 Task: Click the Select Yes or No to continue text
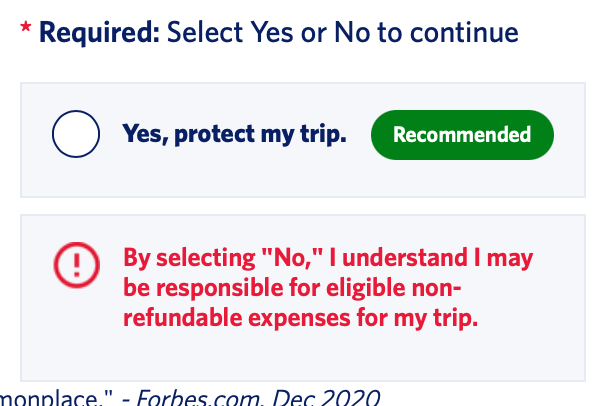[343, 32]
